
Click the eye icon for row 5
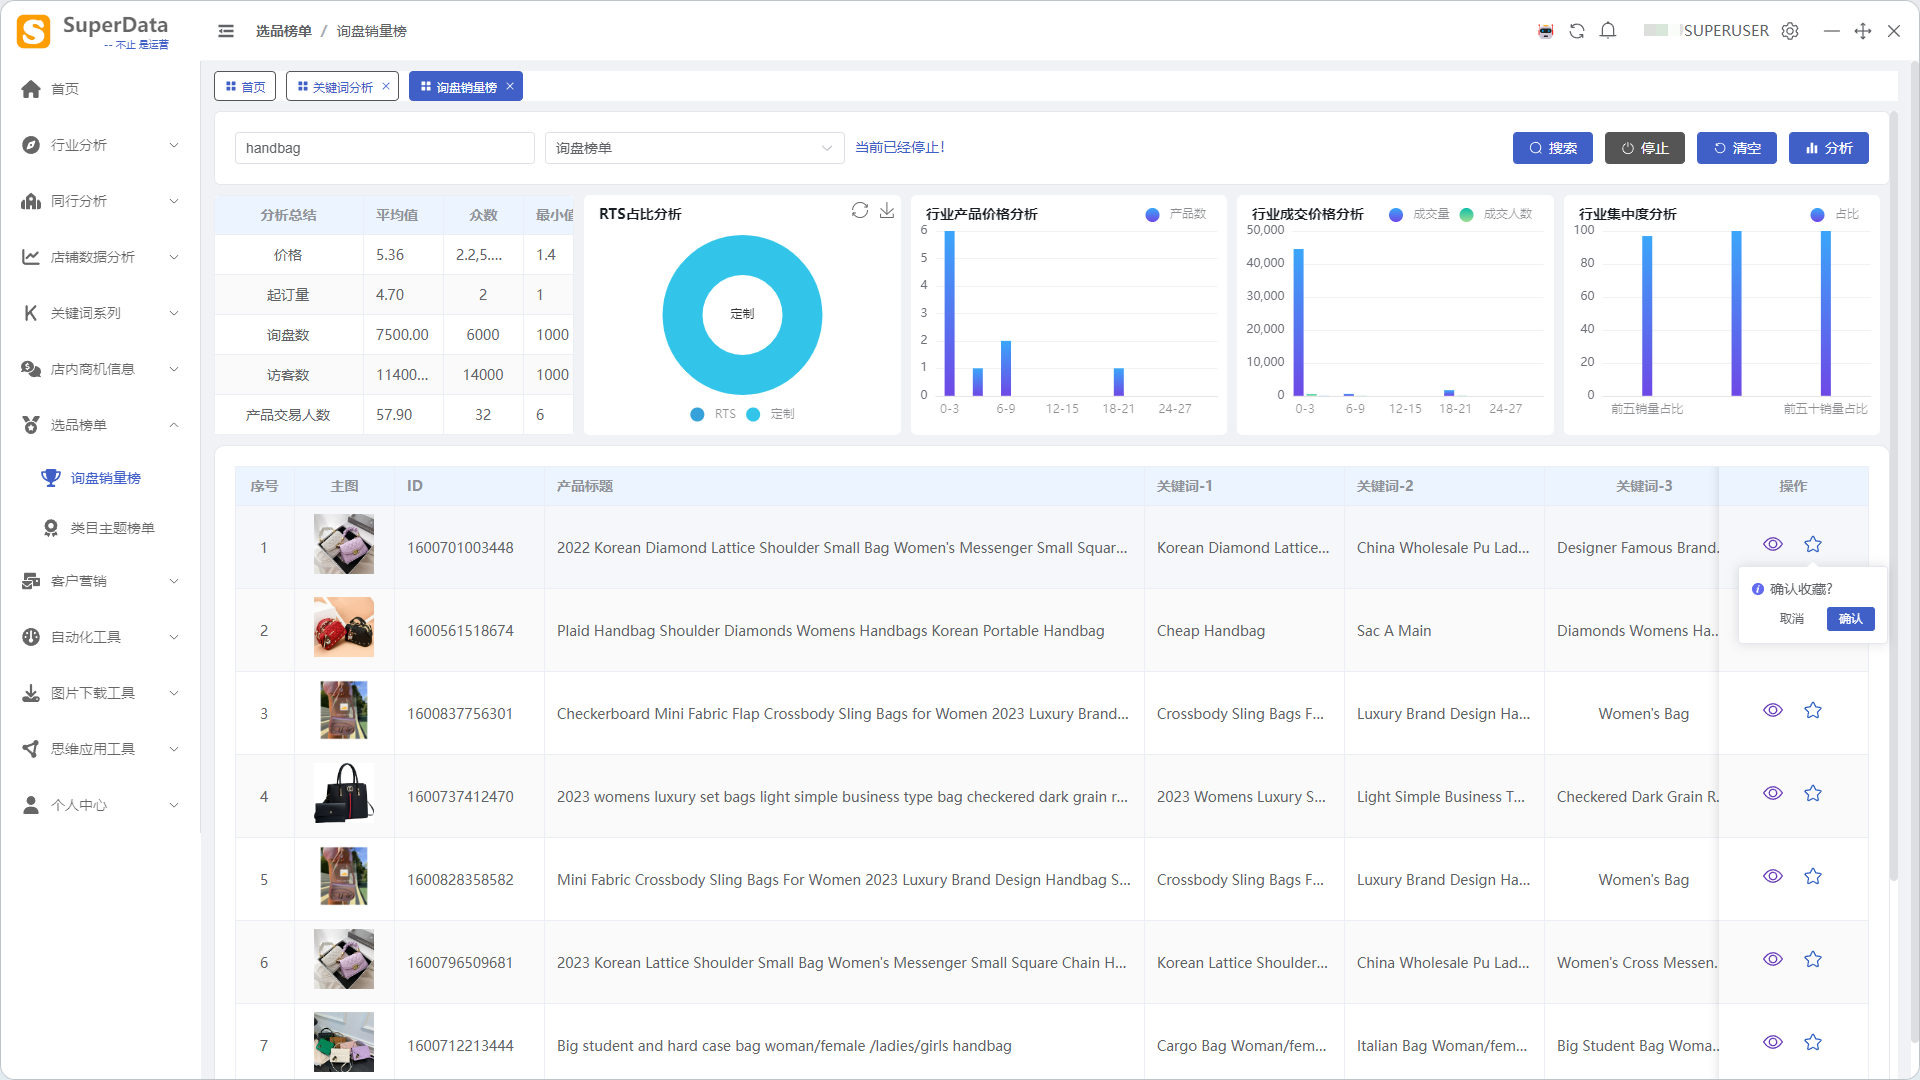(x=1773, y=876)
